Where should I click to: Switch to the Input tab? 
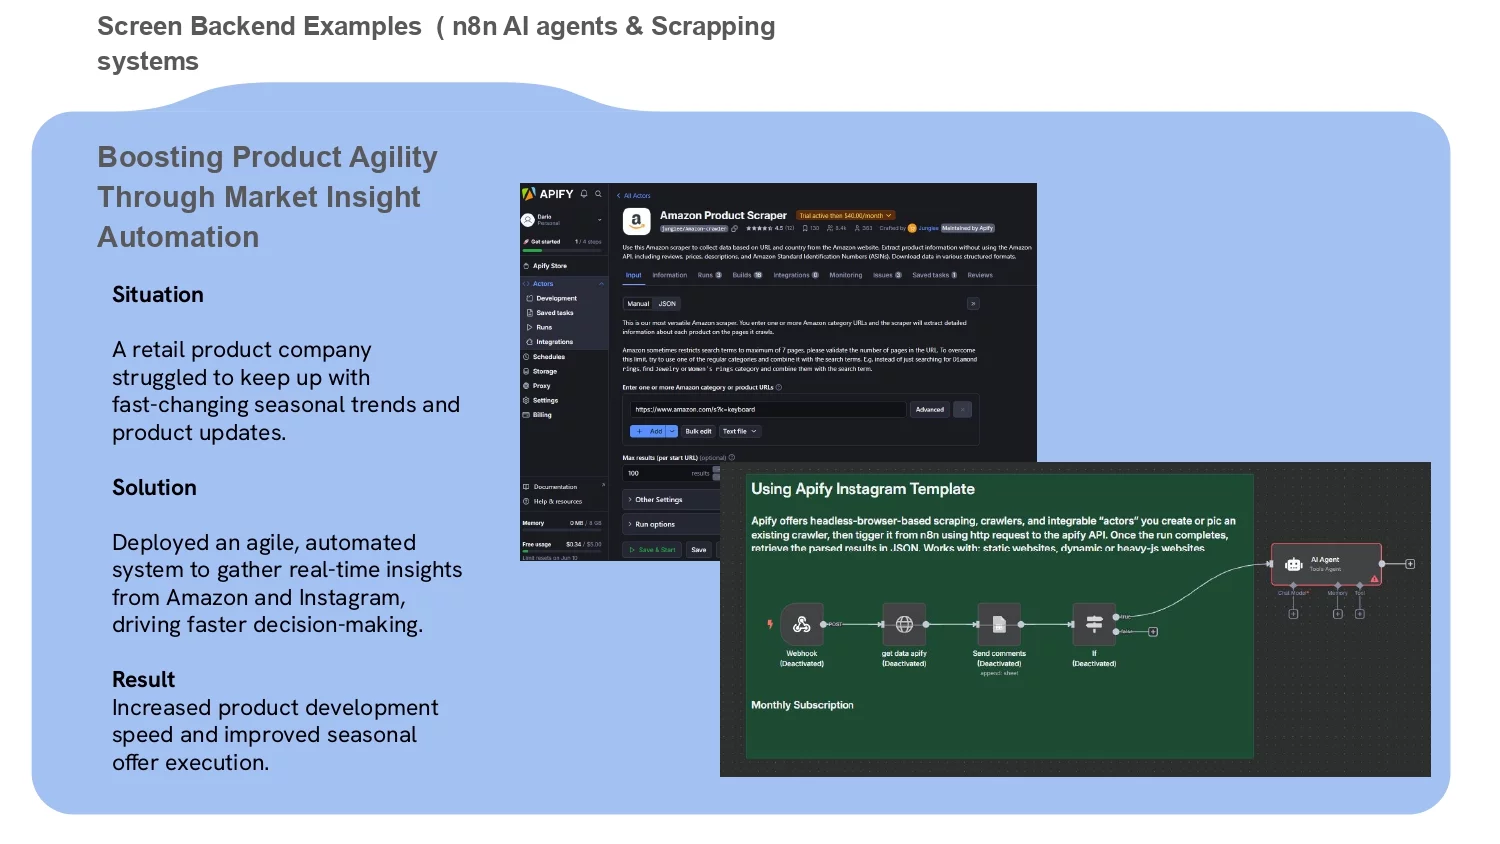coord(633,275)
